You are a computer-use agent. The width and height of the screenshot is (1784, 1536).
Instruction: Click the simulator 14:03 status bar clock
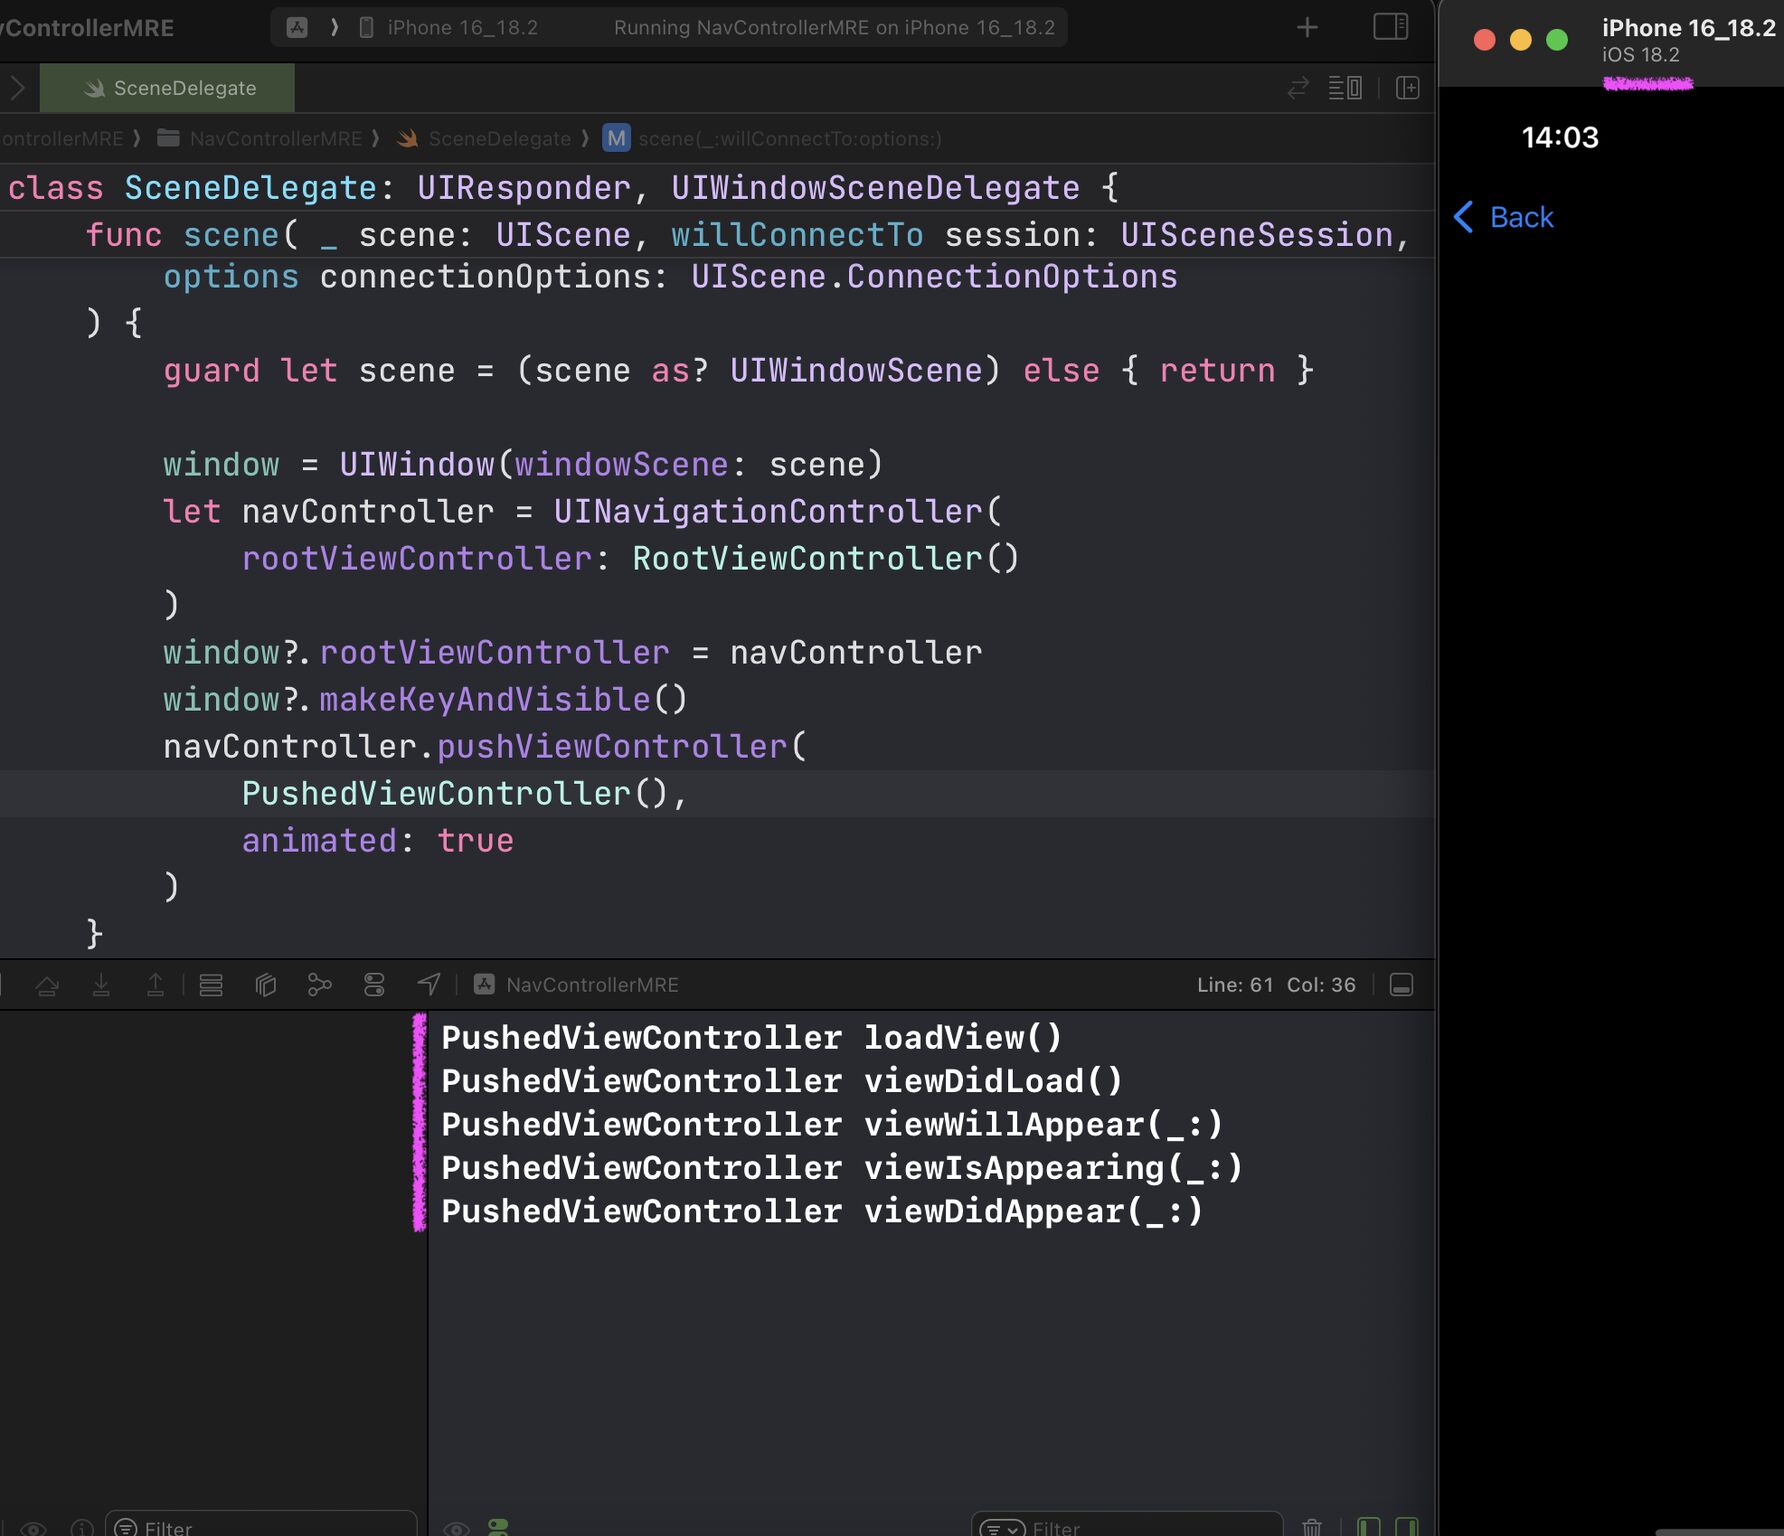pyautogui.click(x=1560, y=137)
